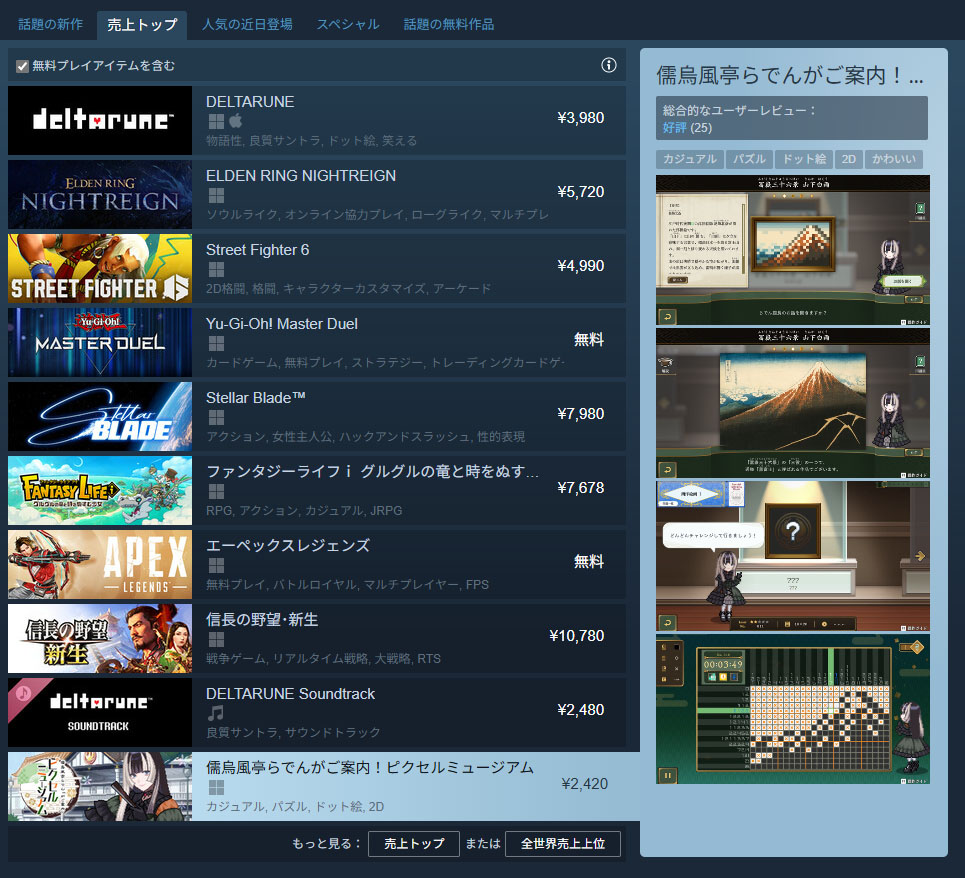Open Apex Legends capsule image
This screenshot has width=965, height=878.
pyautogui.click(x=100, y=564)
